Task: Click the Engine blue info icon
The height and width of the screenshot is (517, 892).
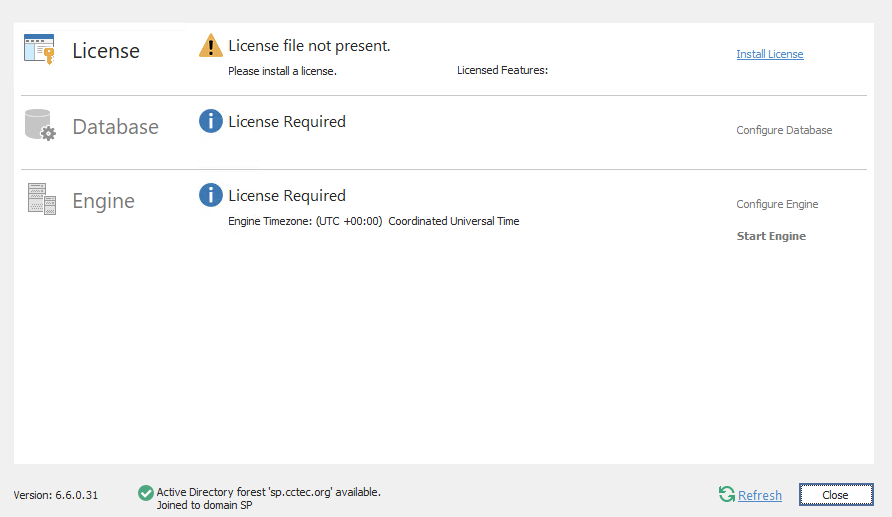Action: tap(211, 196)
